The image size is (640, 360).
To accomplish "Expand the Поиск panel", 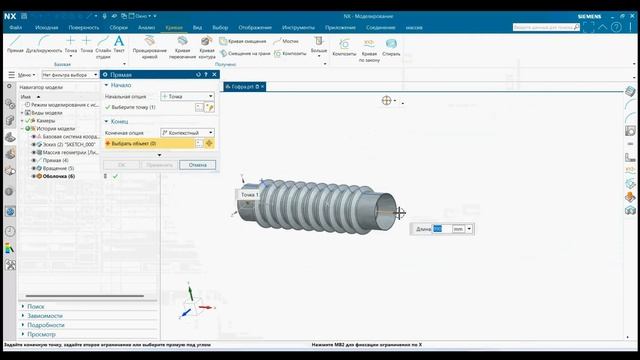I will (x=23, y=306).
